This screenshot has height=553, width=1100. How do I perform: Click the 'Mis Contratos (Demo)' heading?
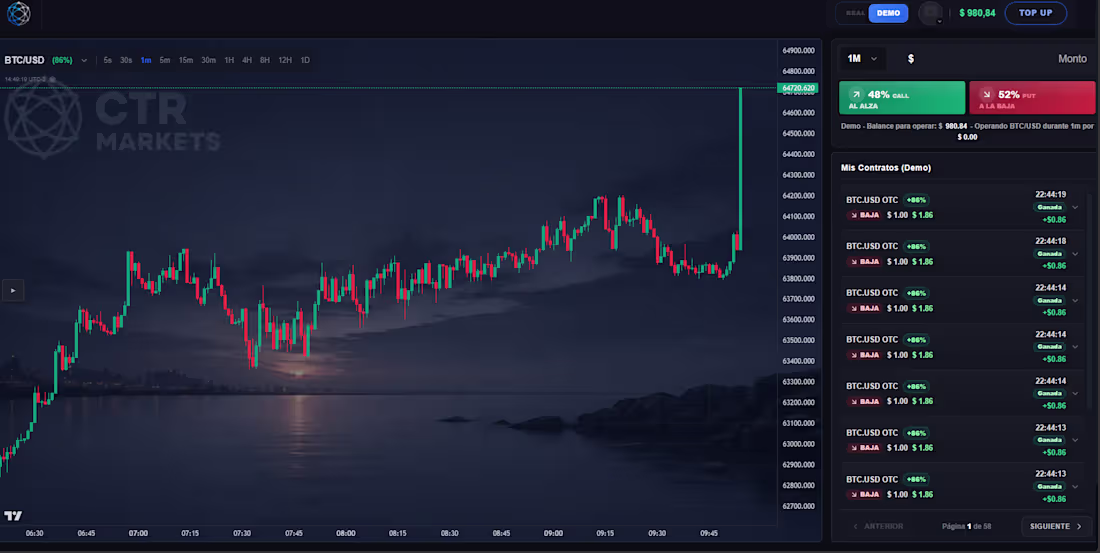(x=885, y=168)
